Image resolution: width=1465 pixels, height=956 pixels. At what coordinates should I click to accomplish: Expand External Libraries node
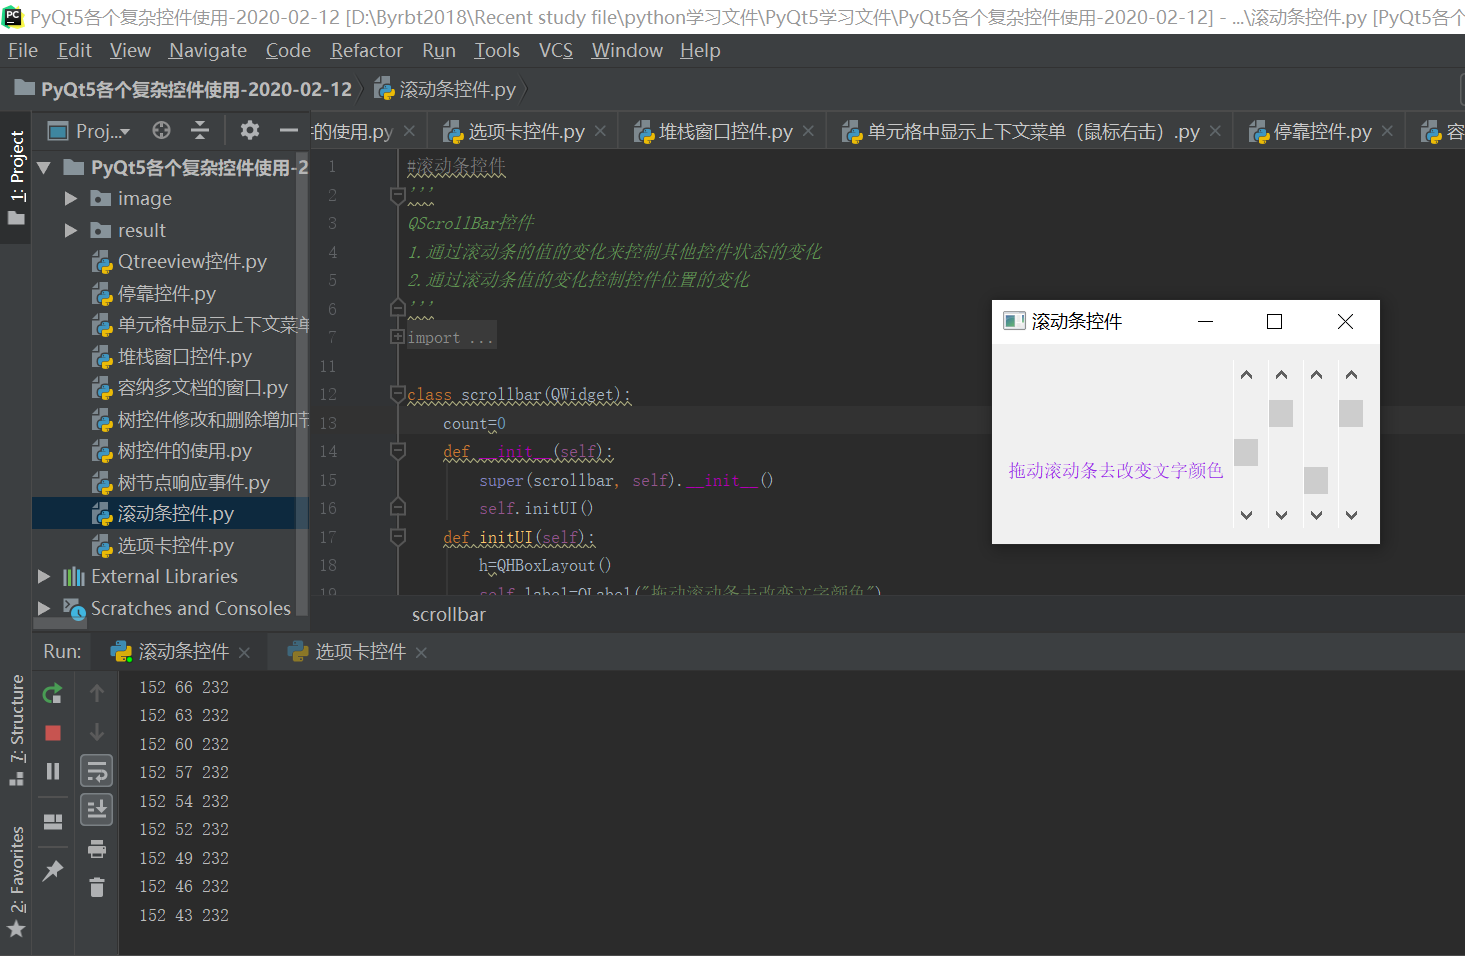point(44,576)
